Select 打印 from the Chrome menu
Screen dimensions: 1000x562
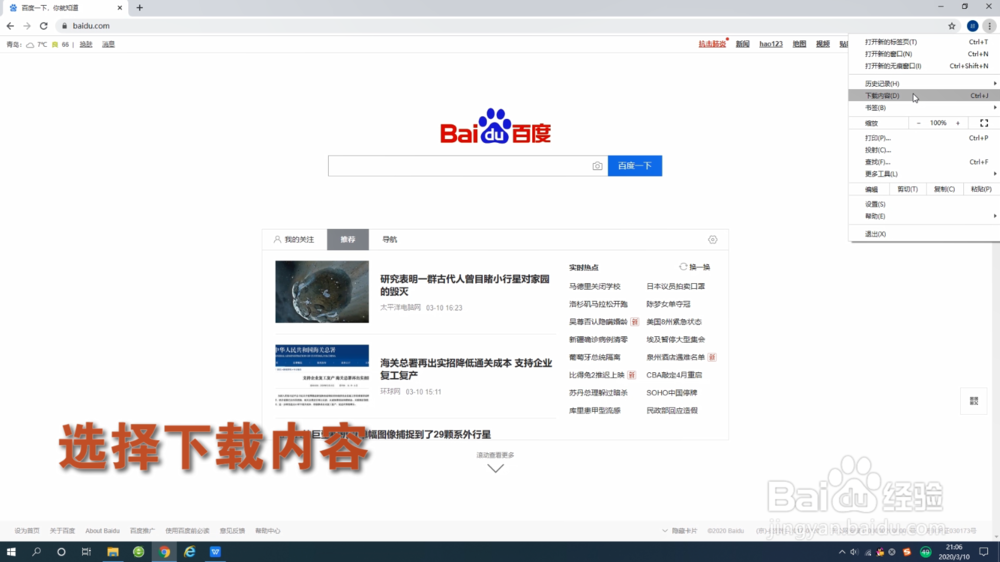pos(924,138)
